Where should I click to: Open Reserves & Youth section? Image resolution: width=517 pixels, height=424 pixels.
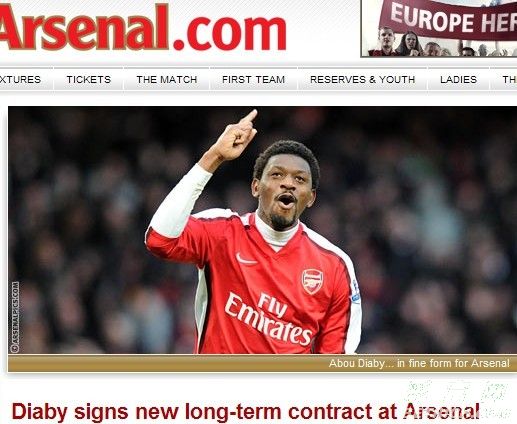[x=362, y=80]
